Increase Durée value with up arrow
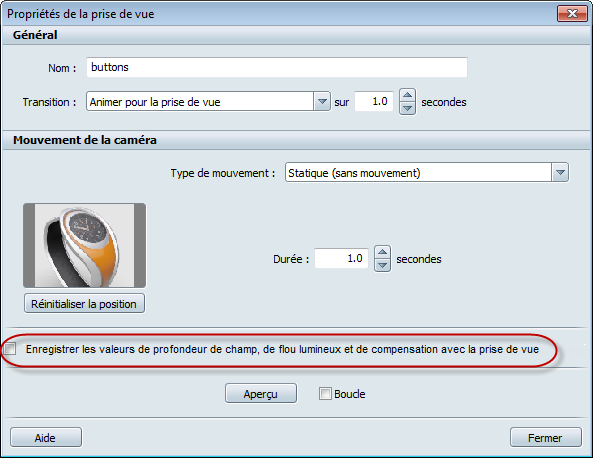 point(382,252)
